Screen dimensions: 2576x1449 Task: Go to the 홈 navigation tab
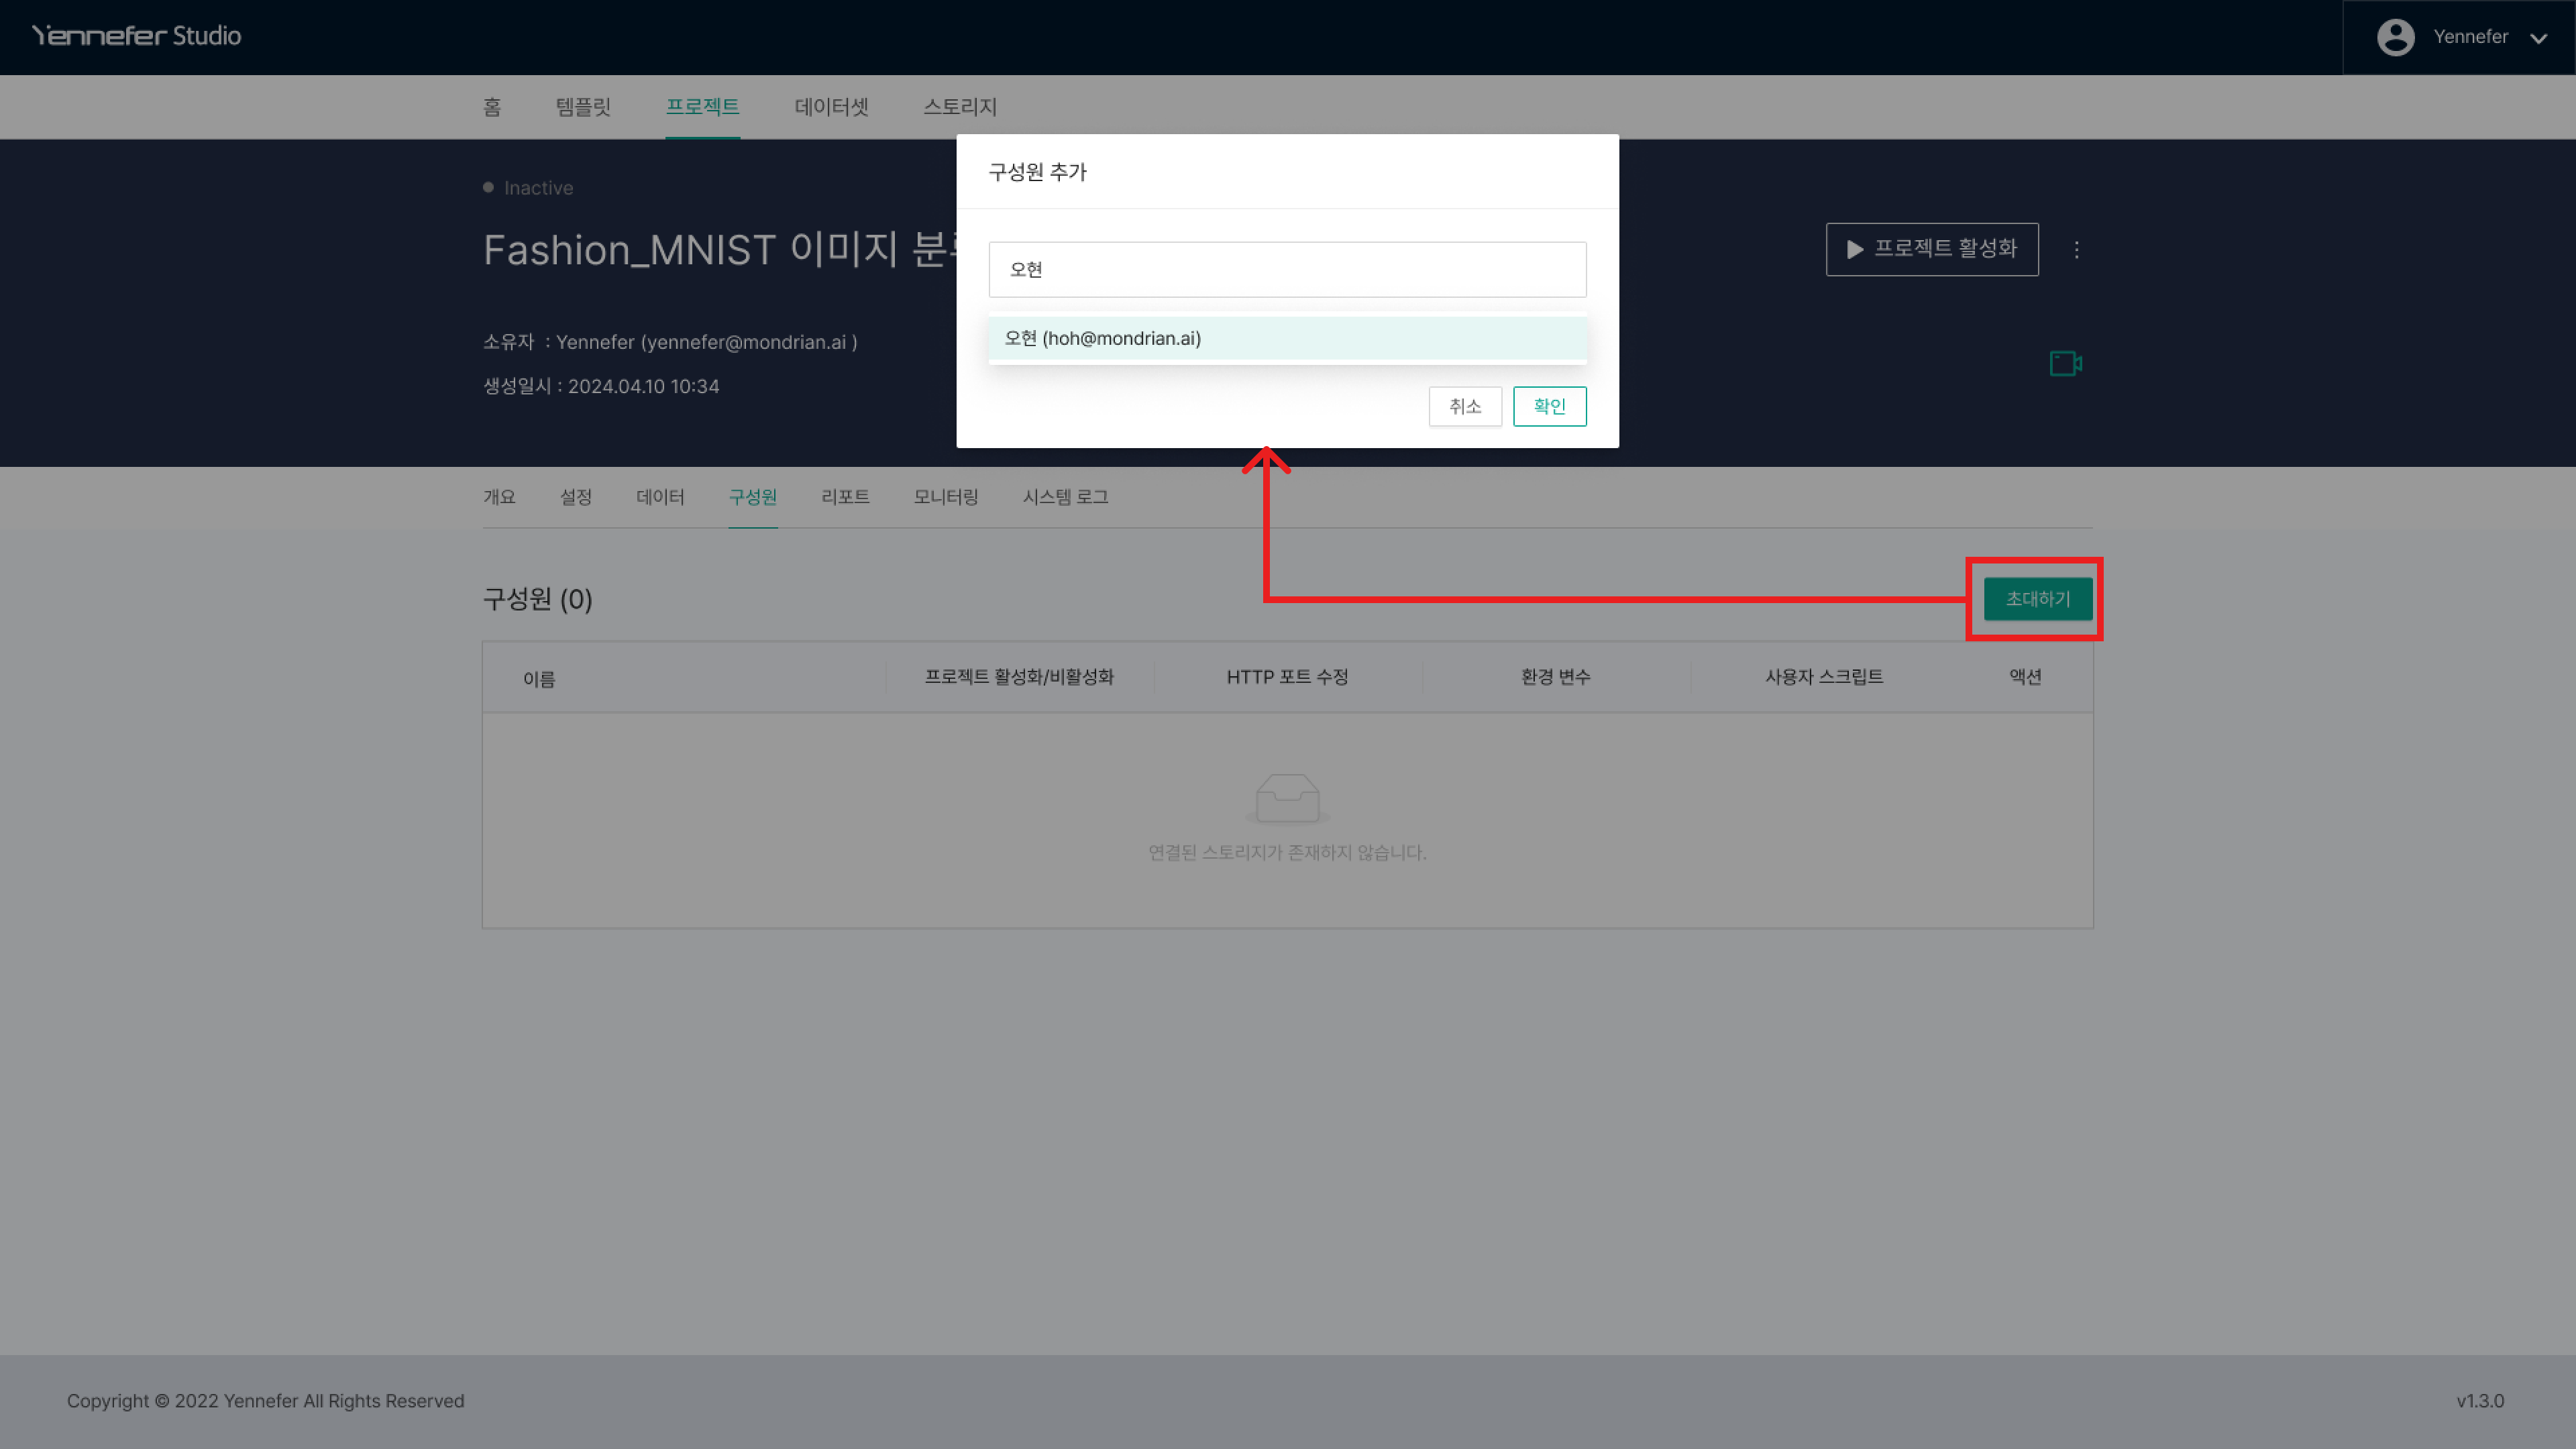point(492,107)
